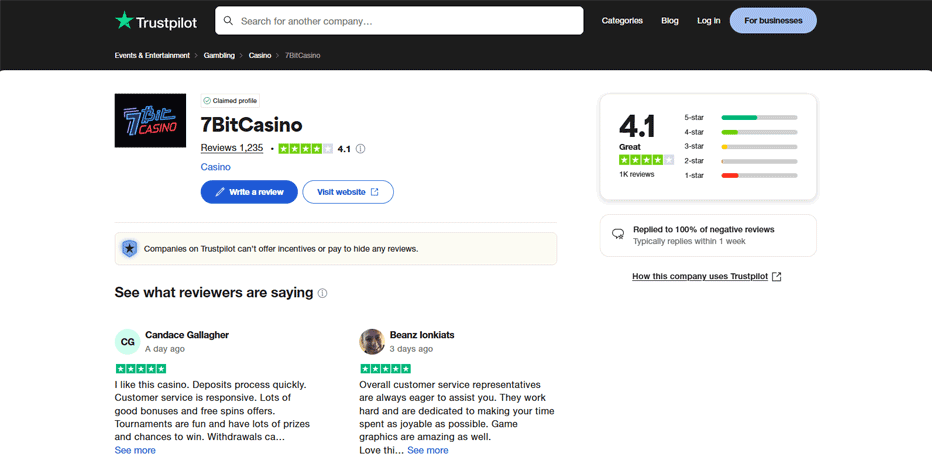Open the Blog page
This screenshot has width=932, height=460.
(x=669, y=21)
